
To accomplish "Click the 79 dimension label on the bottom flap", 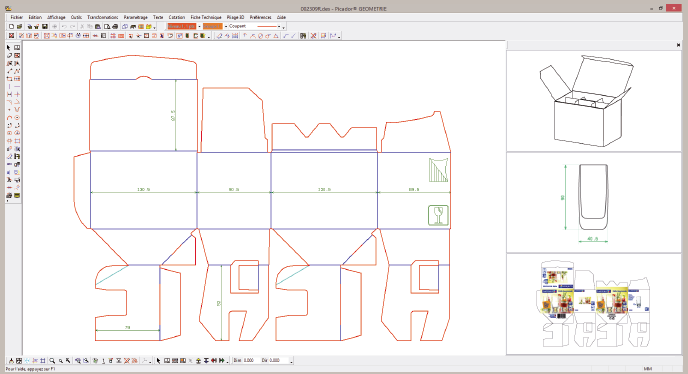I will click(128, 327).
